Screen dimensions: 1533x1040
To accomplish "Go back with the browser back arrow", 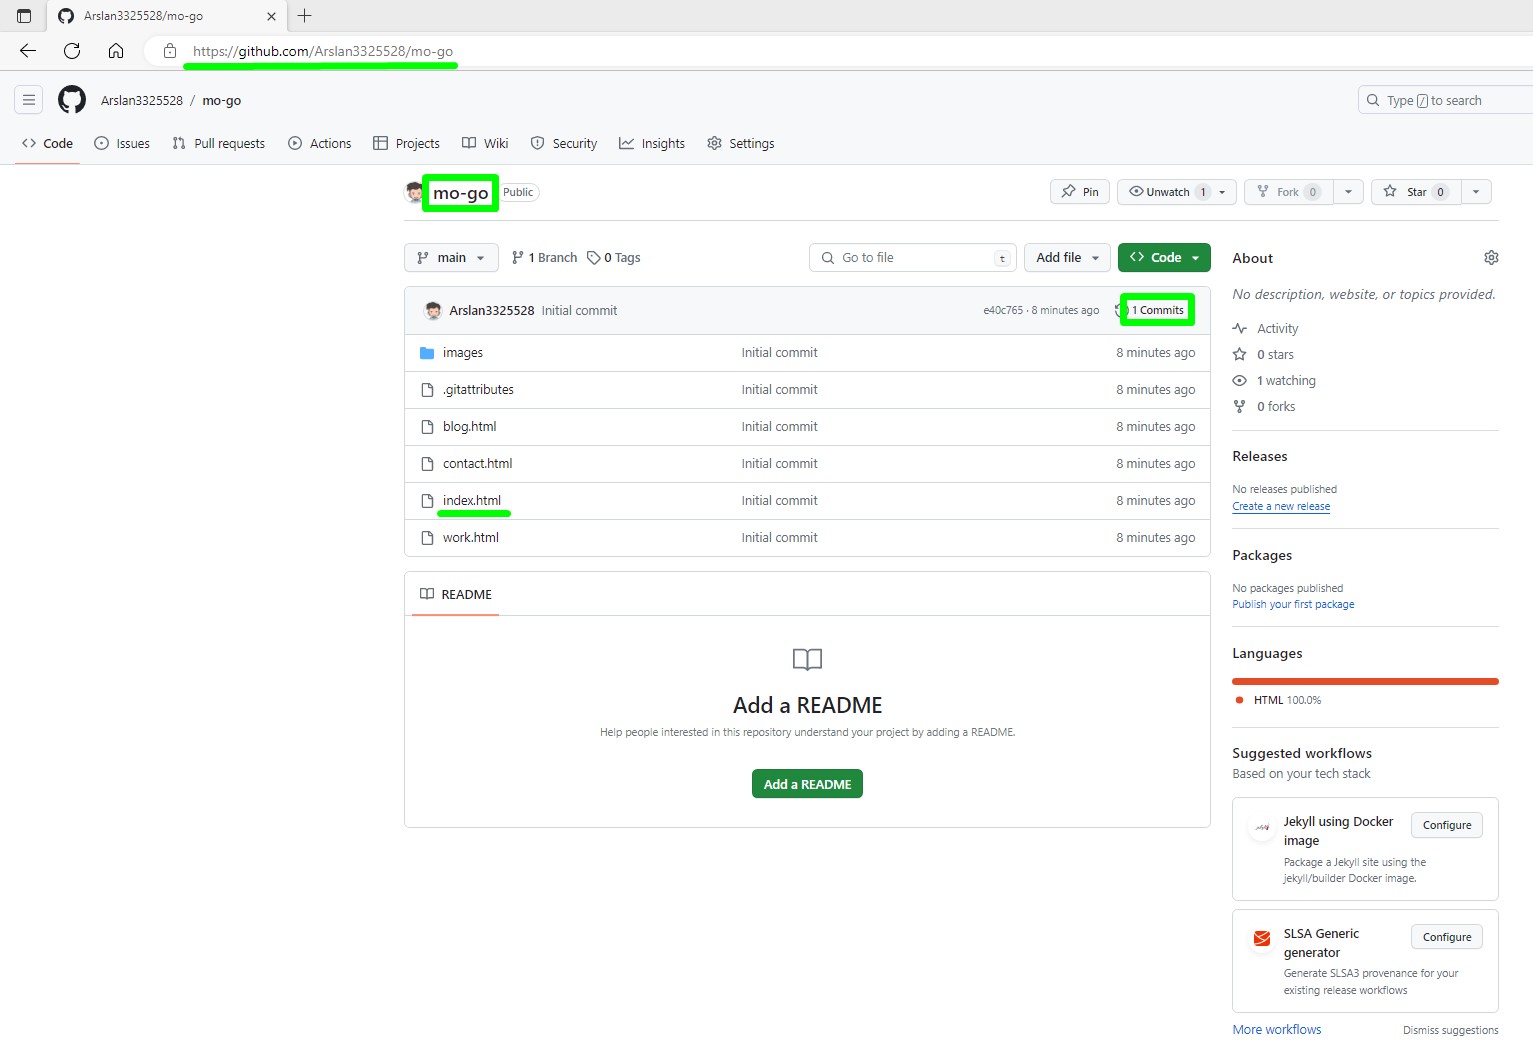I will pyautogui.click(x=28, y=51).
